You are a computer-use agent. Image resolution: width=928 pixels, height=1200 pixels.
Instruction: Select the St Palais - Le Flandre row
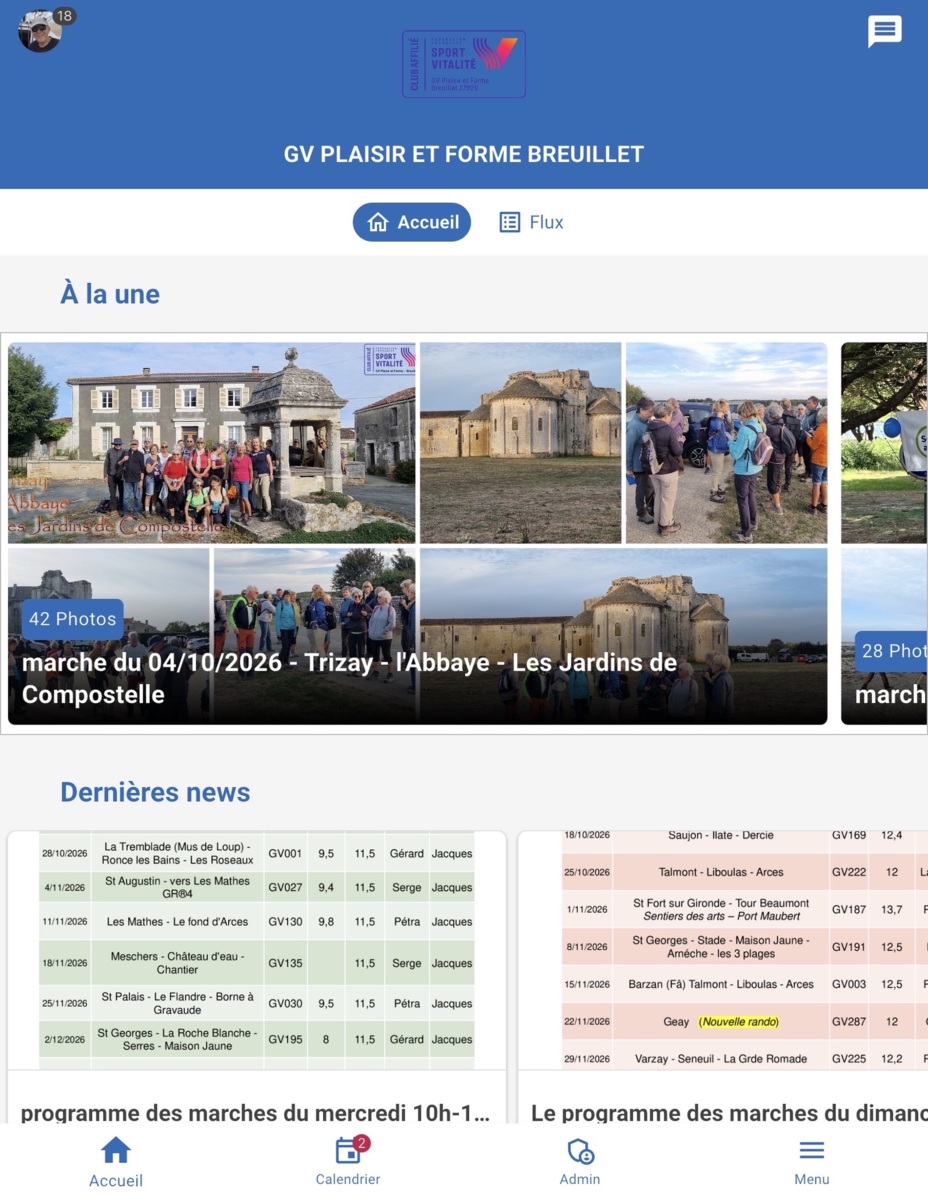pyautogui.click(x=257, y=1003)
